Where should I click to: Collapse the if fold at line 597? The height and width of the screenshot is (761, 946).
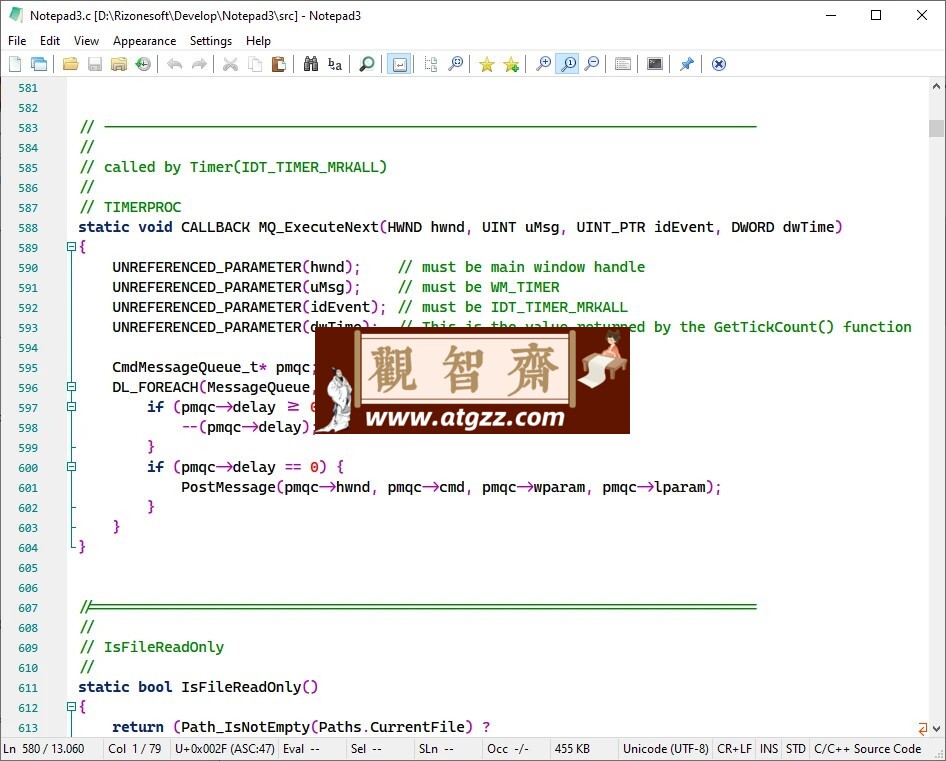coord(71,406)
